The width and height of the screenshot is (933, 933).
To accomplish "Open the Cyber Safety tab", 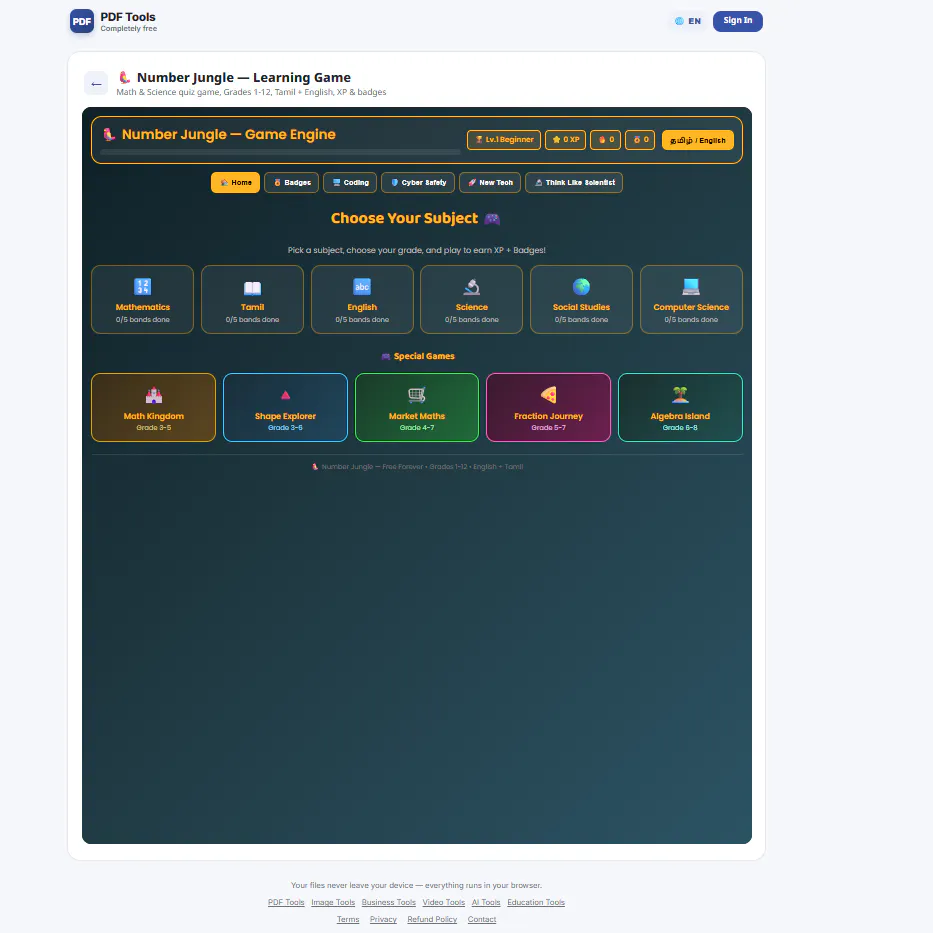I will (418, 183).
